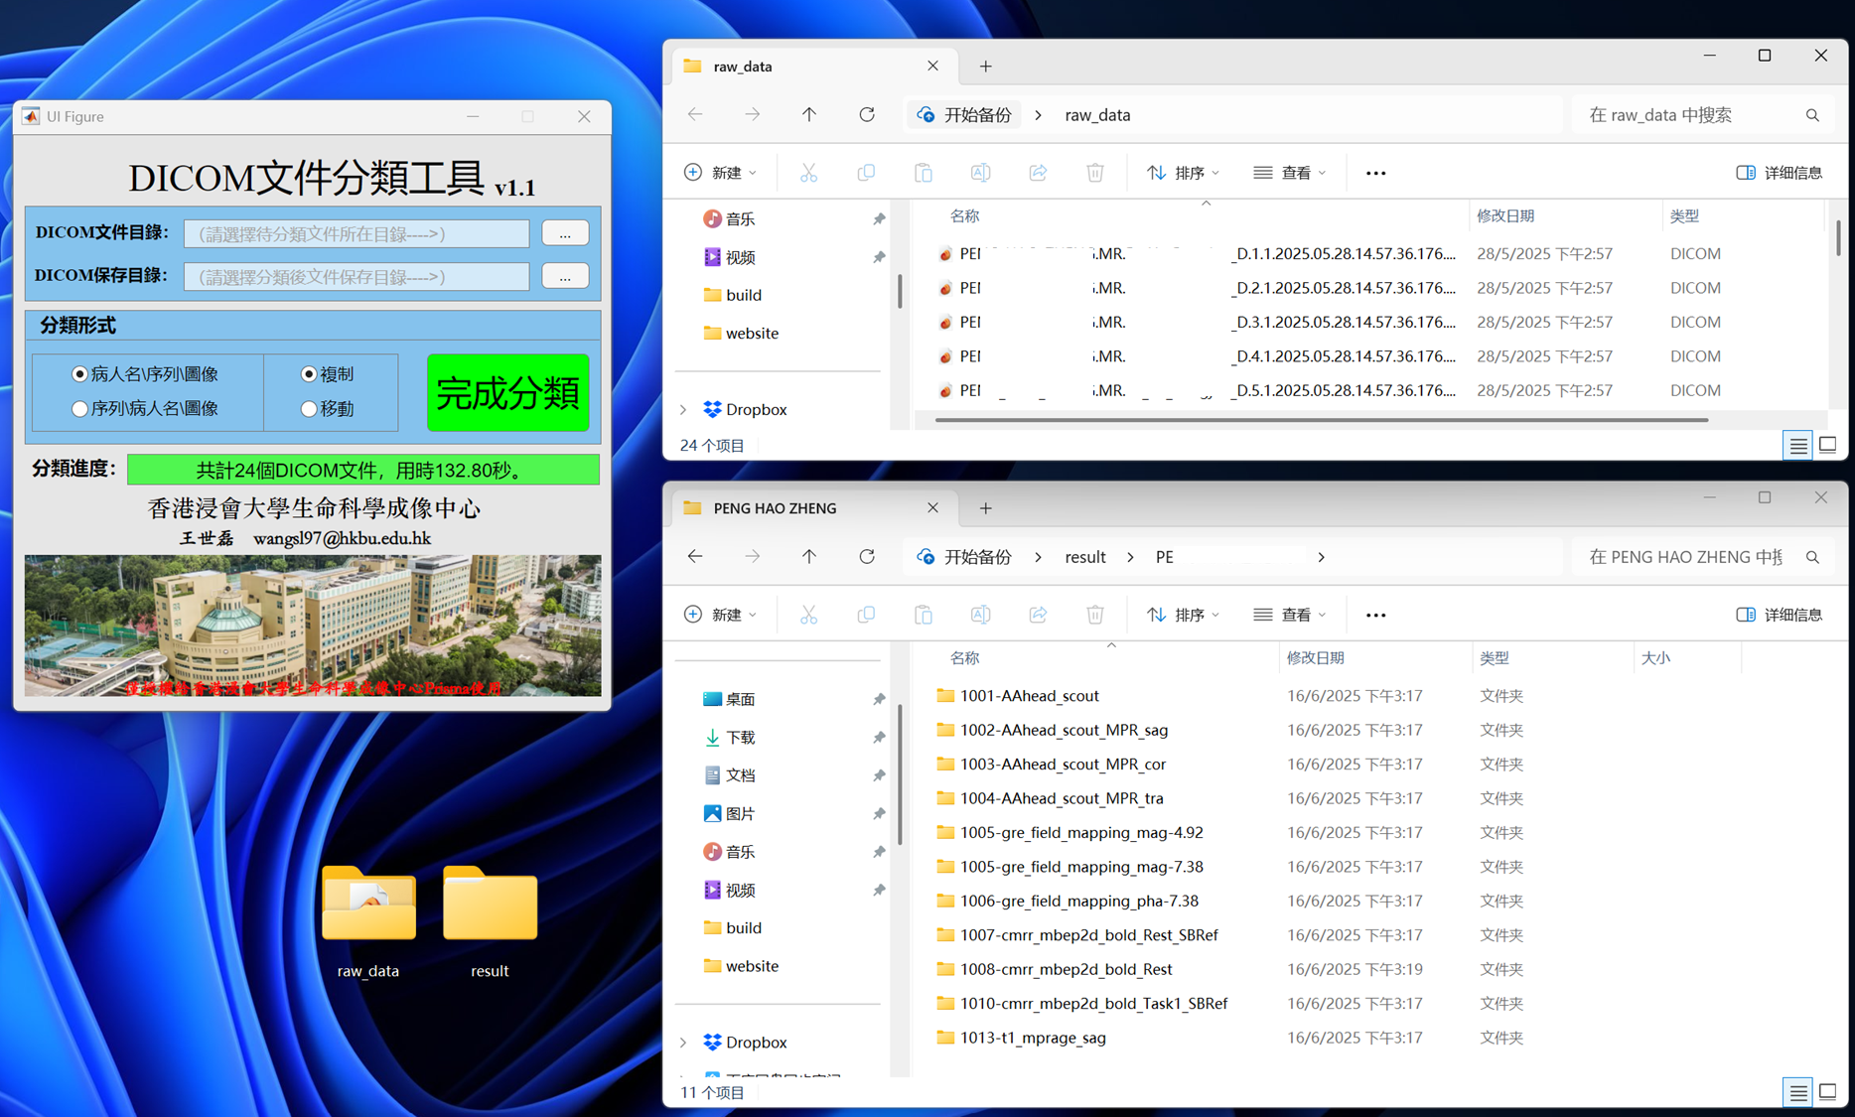Sort by 修改日期 column in the raw_data window
Screen dimensions: 1855x1117
coord(1505,216)
